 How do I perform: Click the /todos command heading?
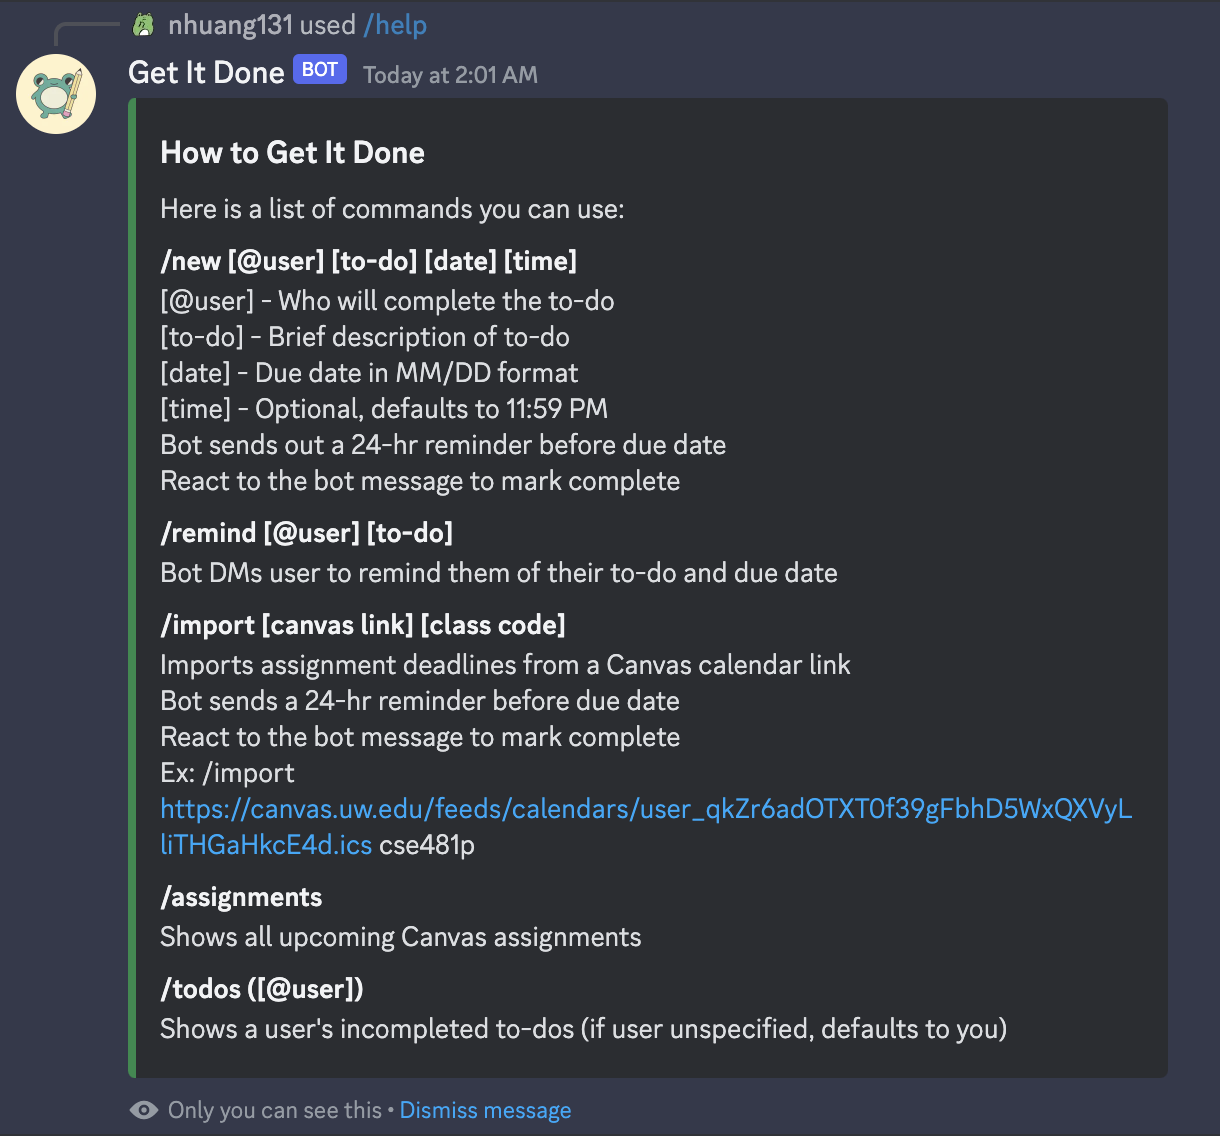[261, 989]
